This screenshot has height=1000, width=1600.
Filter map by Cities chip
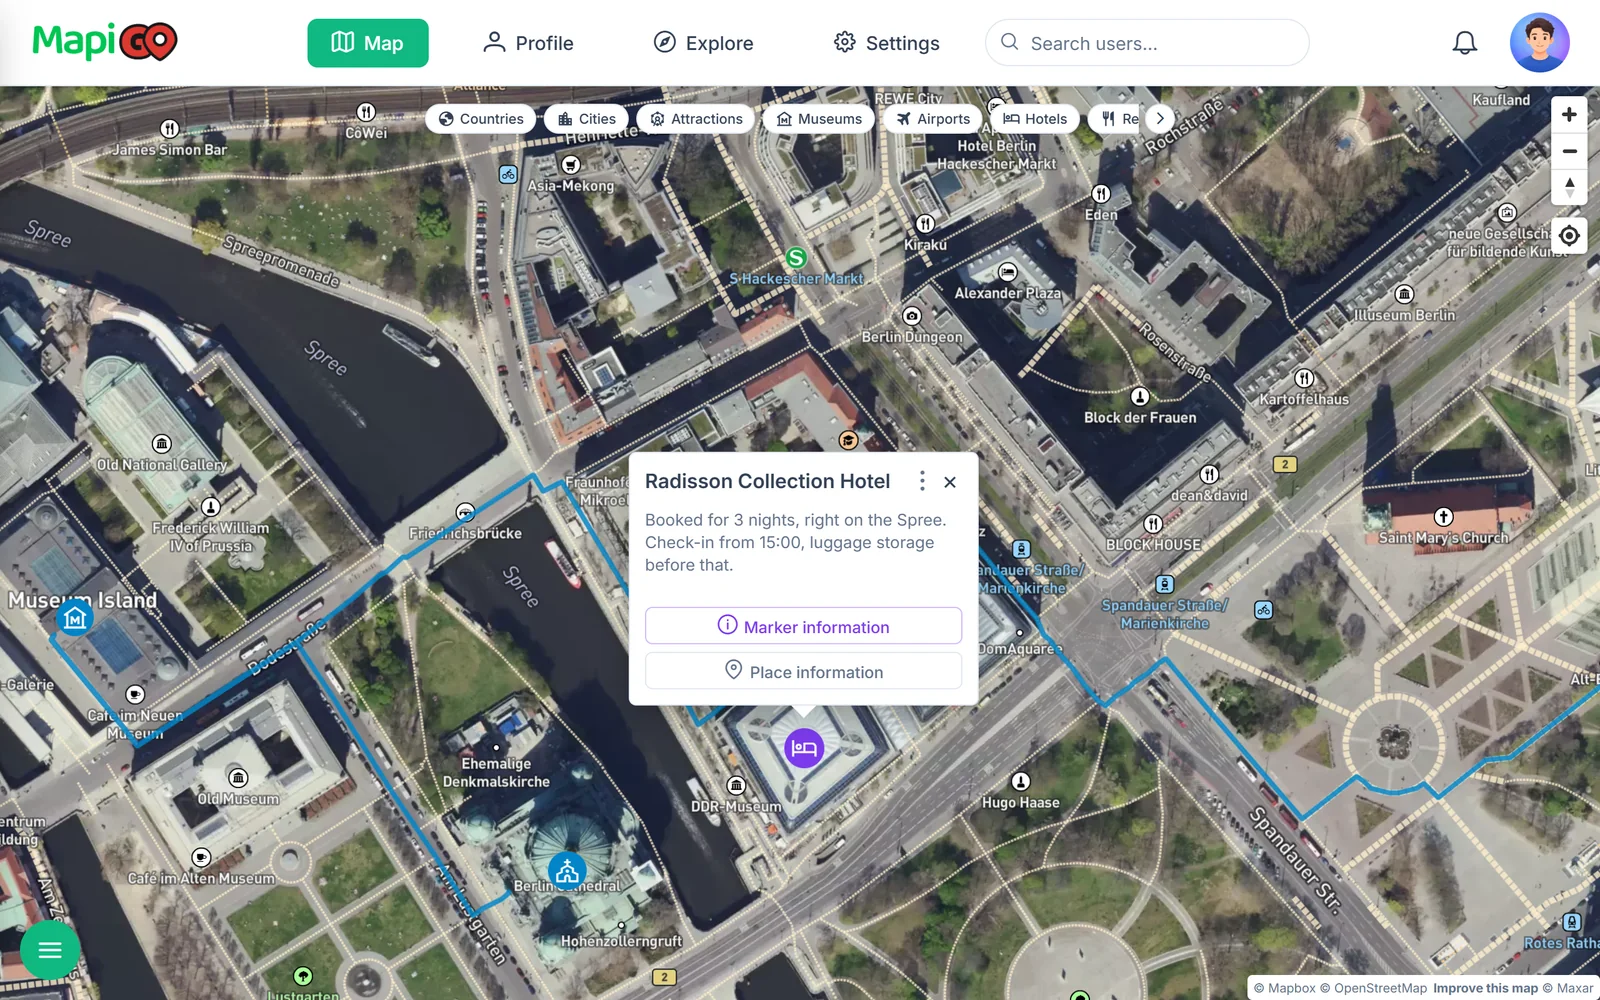[587, 119]
